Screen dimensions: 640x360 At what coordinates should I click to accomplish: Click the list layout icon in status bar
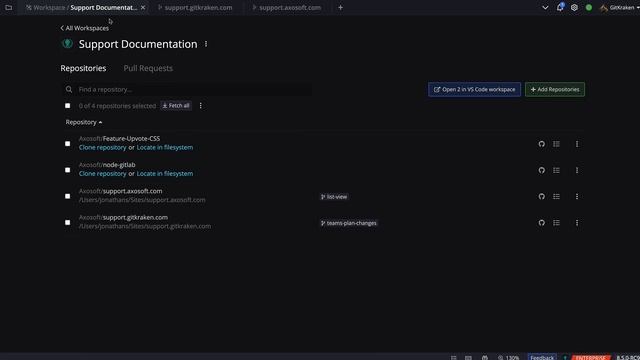click(453, 358)
